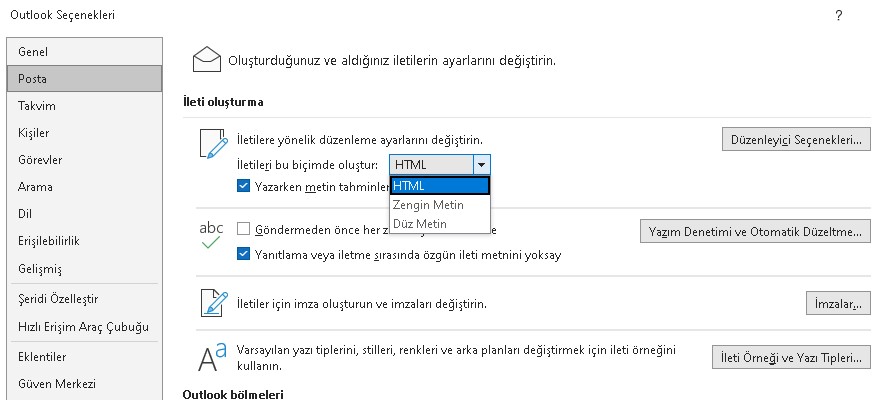Switch to the Gelişmiş options category
Image resolution: width=879 pixels, height=400 pixels.
(40, 269)
